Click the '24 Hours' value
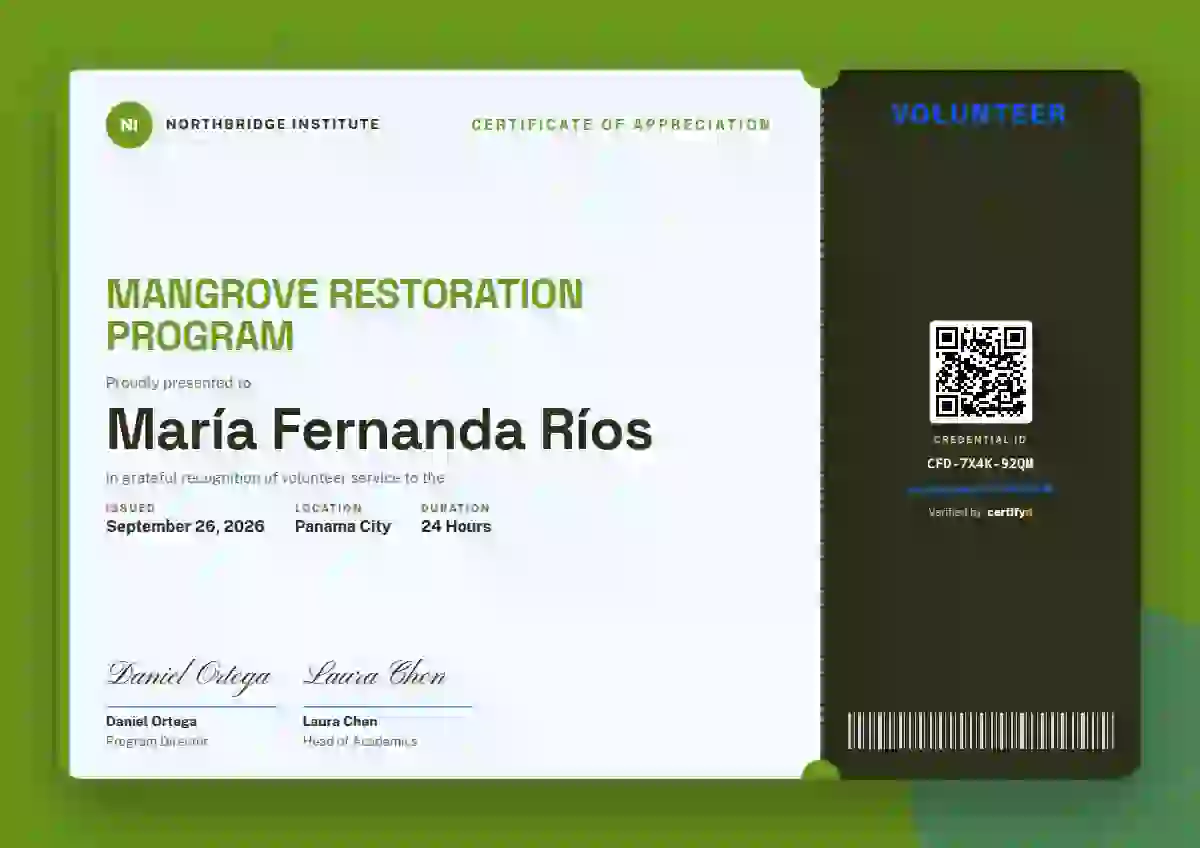Image resolution: width=1200 pixels, height=848 pixels. pyautogui.click(x=456, y=527)
